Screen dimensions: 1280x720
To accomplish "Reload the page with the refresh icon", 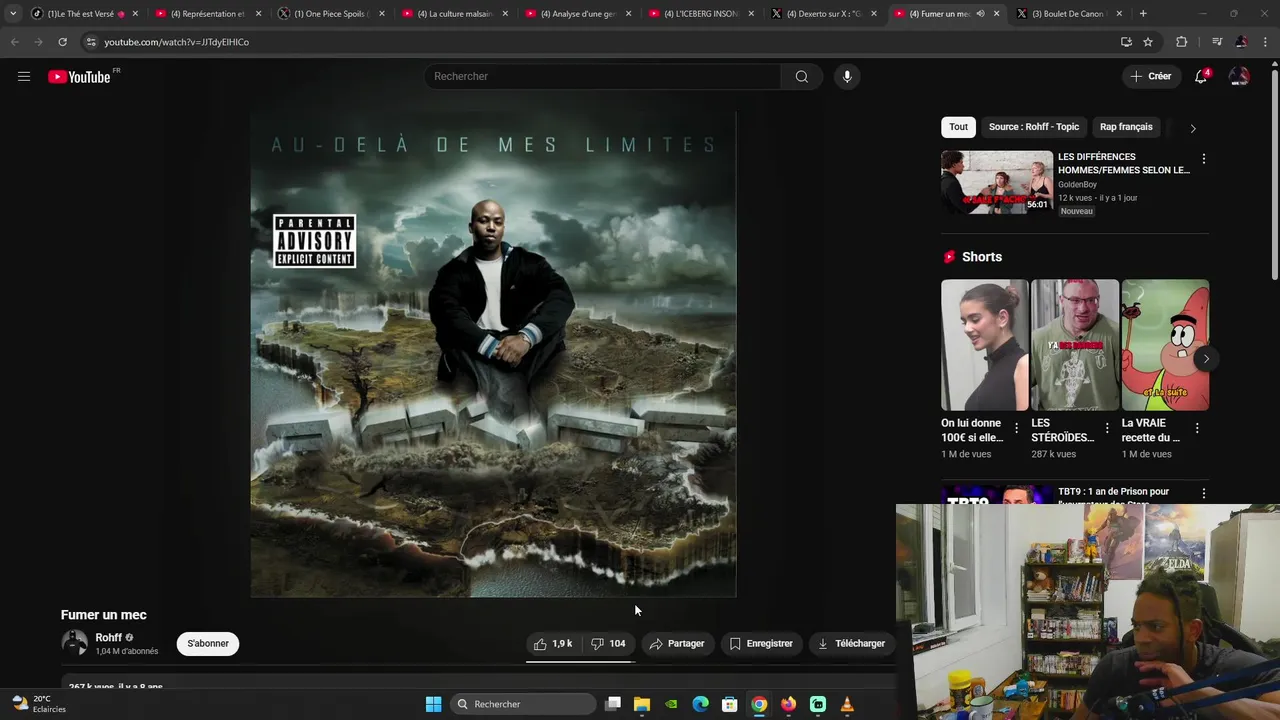I will [62, 42].
